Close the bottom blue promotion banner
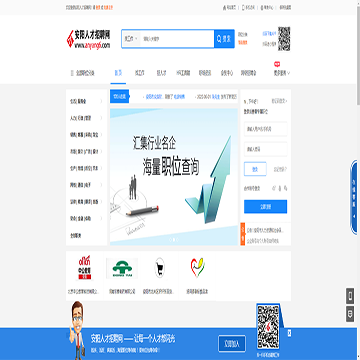 [289, 333]
